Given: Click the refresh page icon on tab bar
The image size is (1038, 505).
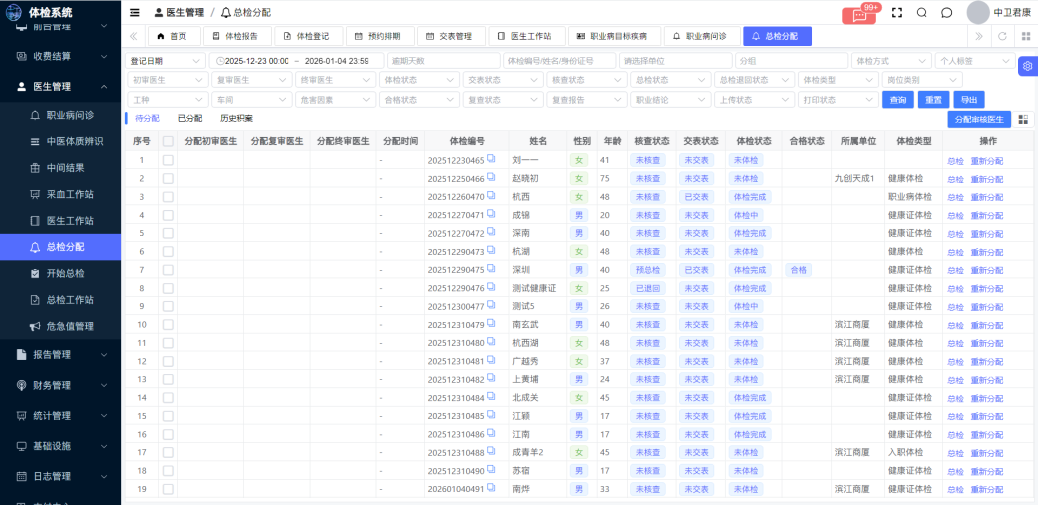Looking at the screenshot, I should pyautogui.click(x=1002, y=36).
